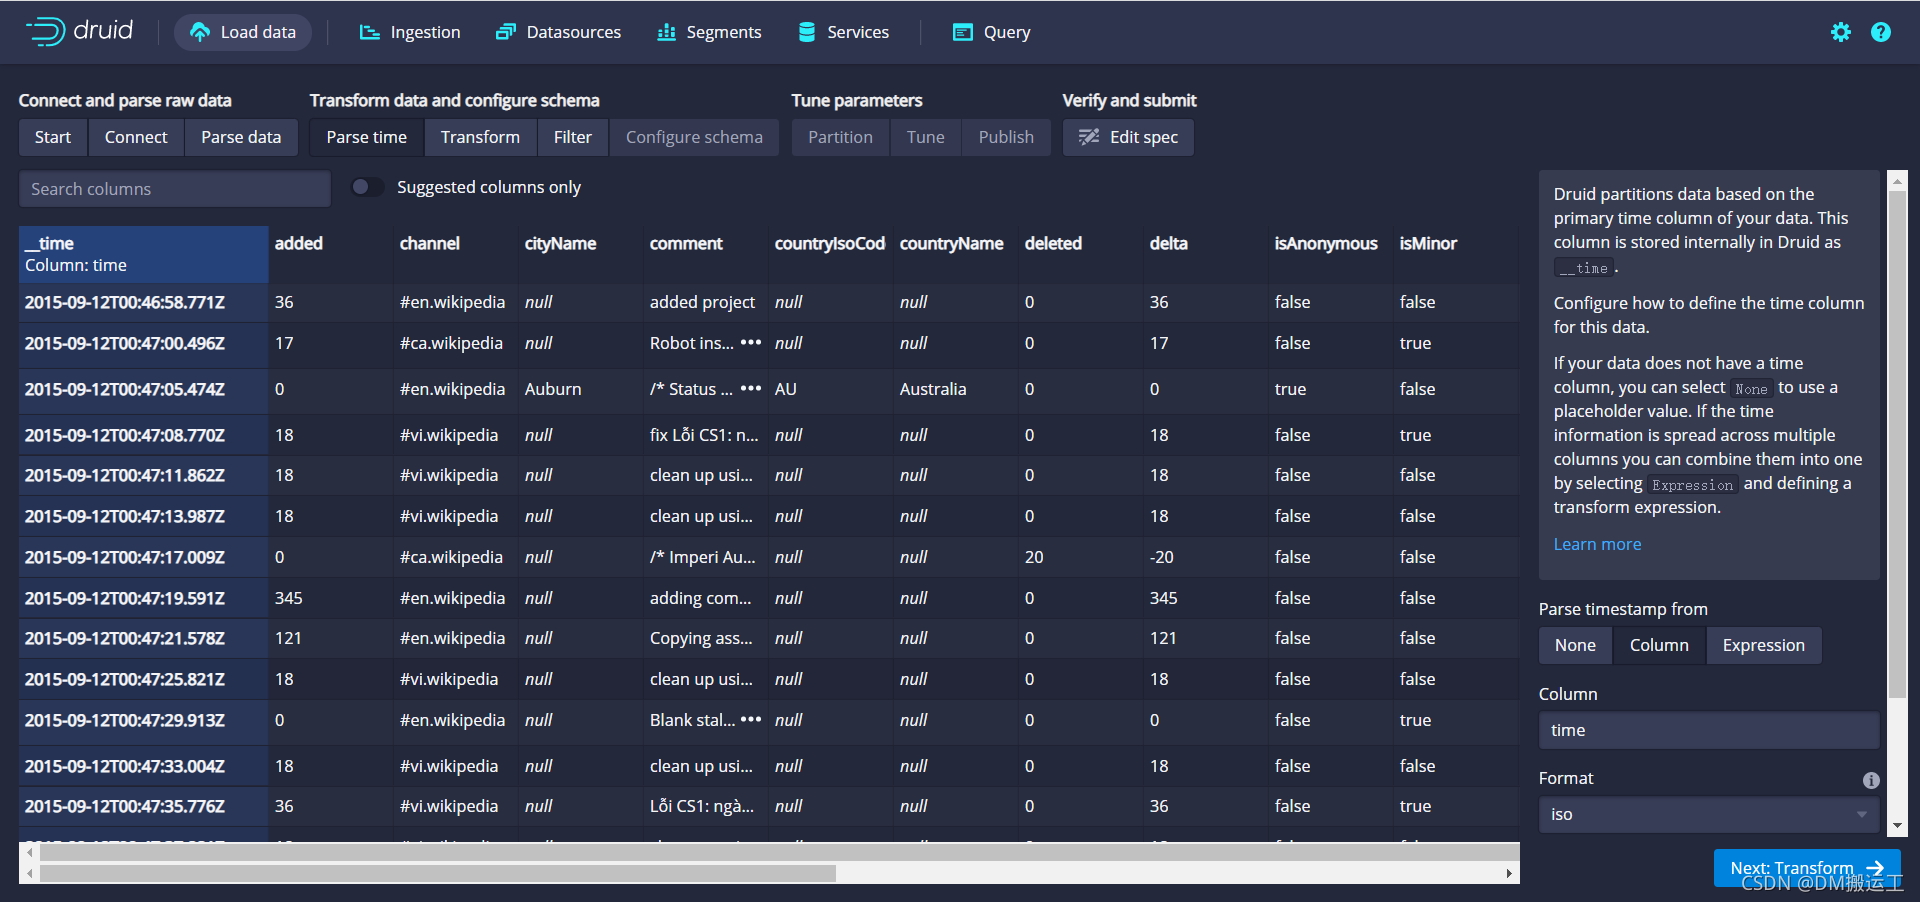The height and width of the screenshot is (902, 1920).
Task: Choose Column for timestamp parsing
Action: [x=1659, y=645]
